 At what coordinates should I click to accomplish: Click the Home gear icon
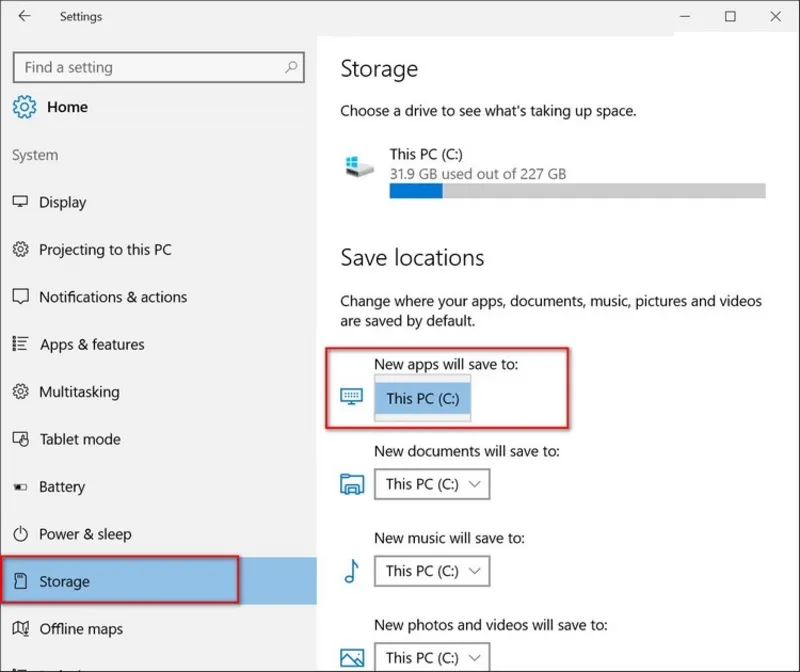[x=24, y=107]
